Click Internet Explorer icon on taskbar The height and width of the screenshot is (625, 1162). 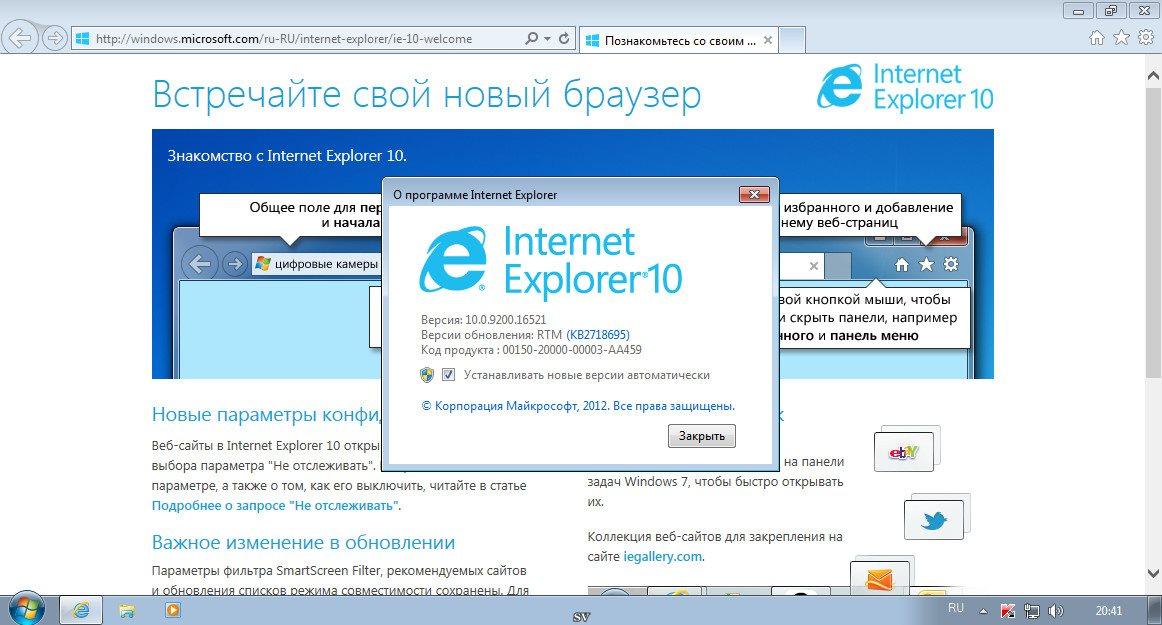(x=81, y=609)
